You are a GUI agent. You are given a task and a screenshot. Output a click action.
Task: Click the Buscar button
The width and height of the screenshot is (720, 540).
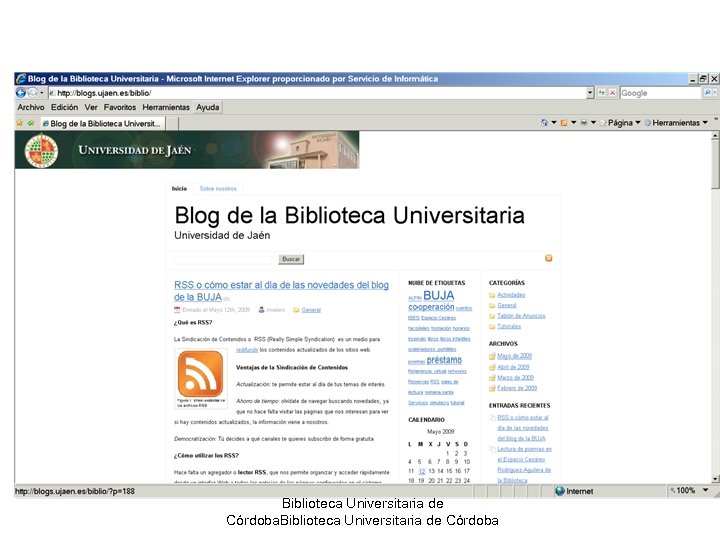291,259
